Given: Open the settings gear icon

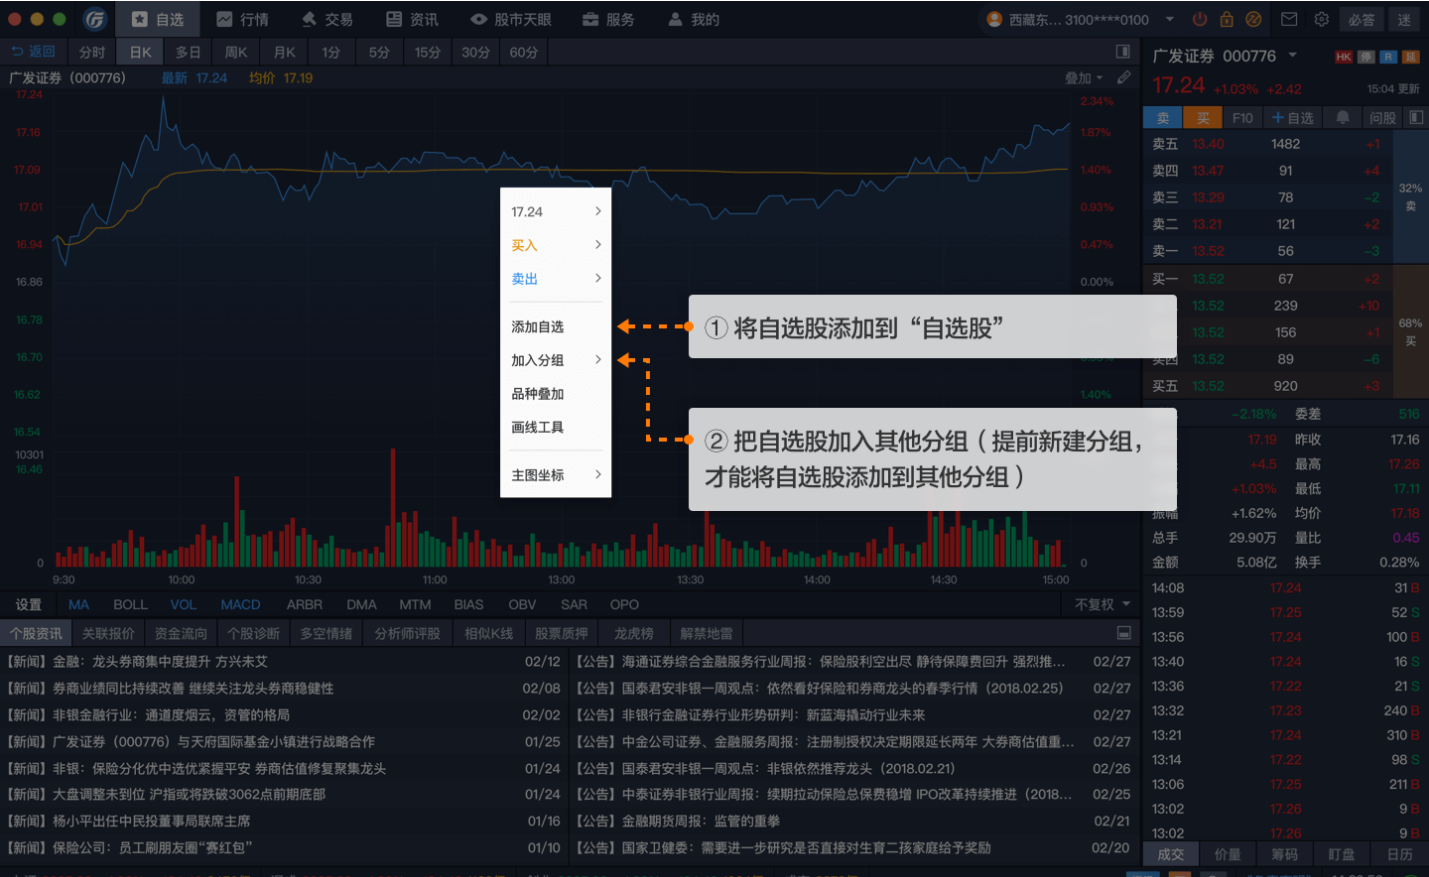Looking at the screenshot, I should tap(1321, 19).
